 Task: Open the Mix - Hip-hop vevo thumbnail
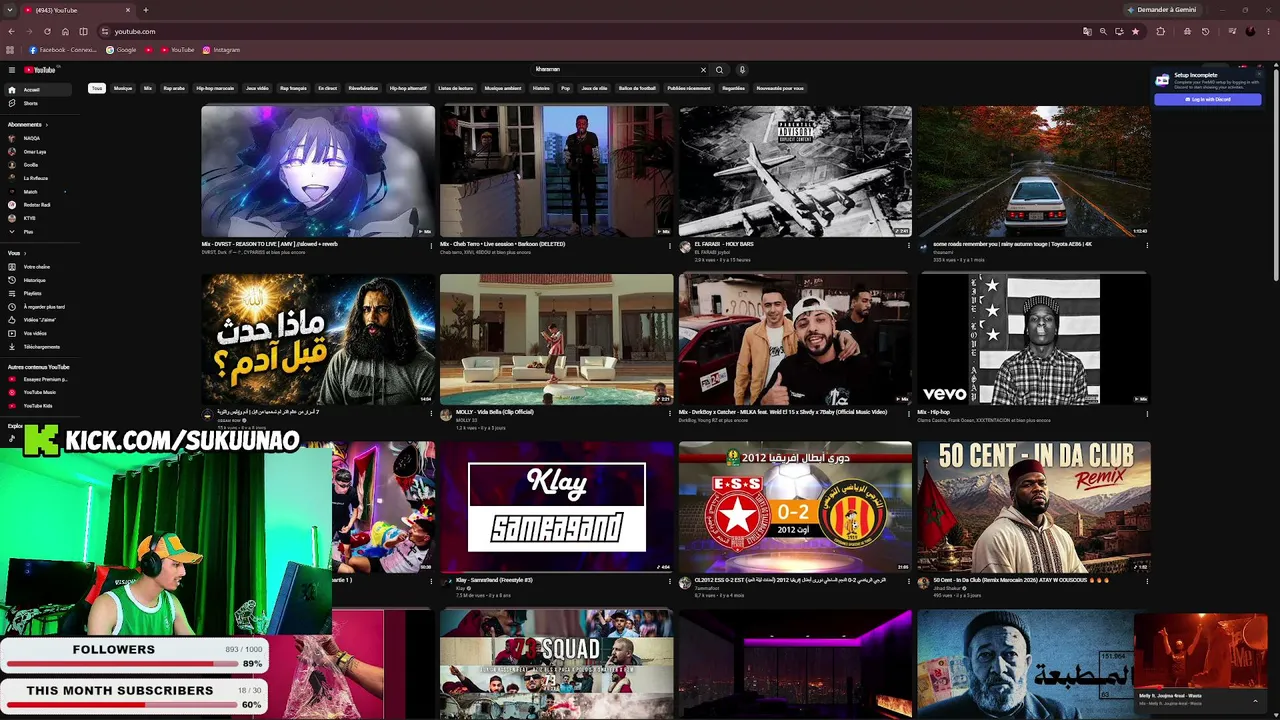[x=1034, y=339]
